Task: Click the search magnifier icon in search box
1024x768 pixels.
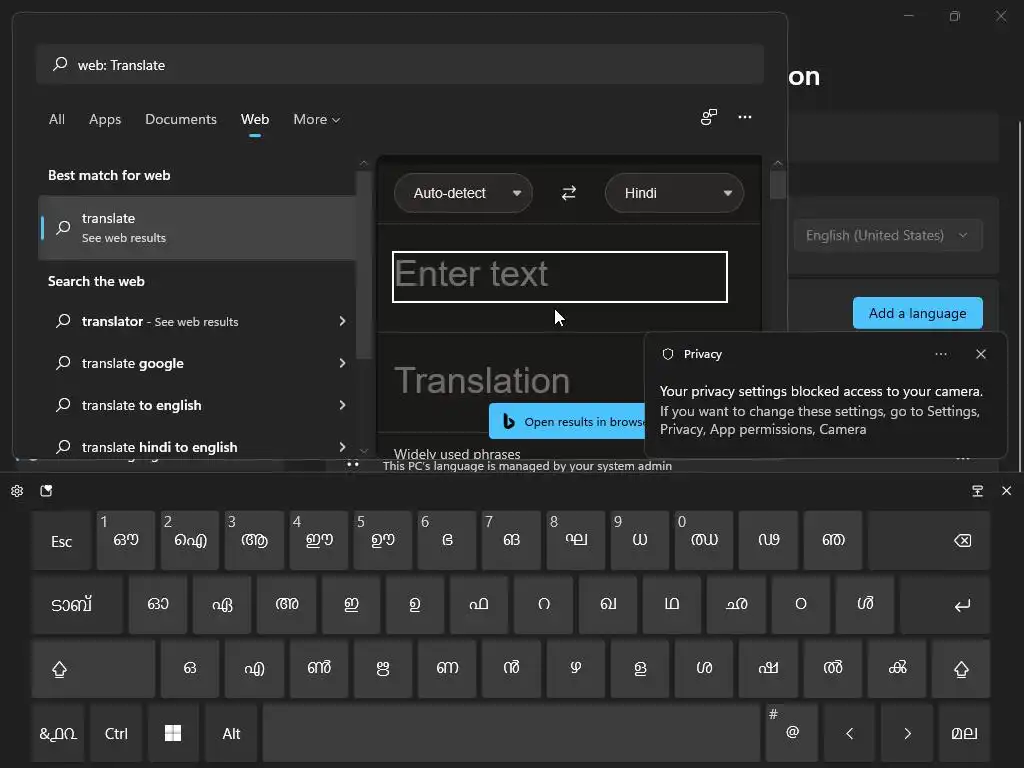Action: click(x=60, y=64)
